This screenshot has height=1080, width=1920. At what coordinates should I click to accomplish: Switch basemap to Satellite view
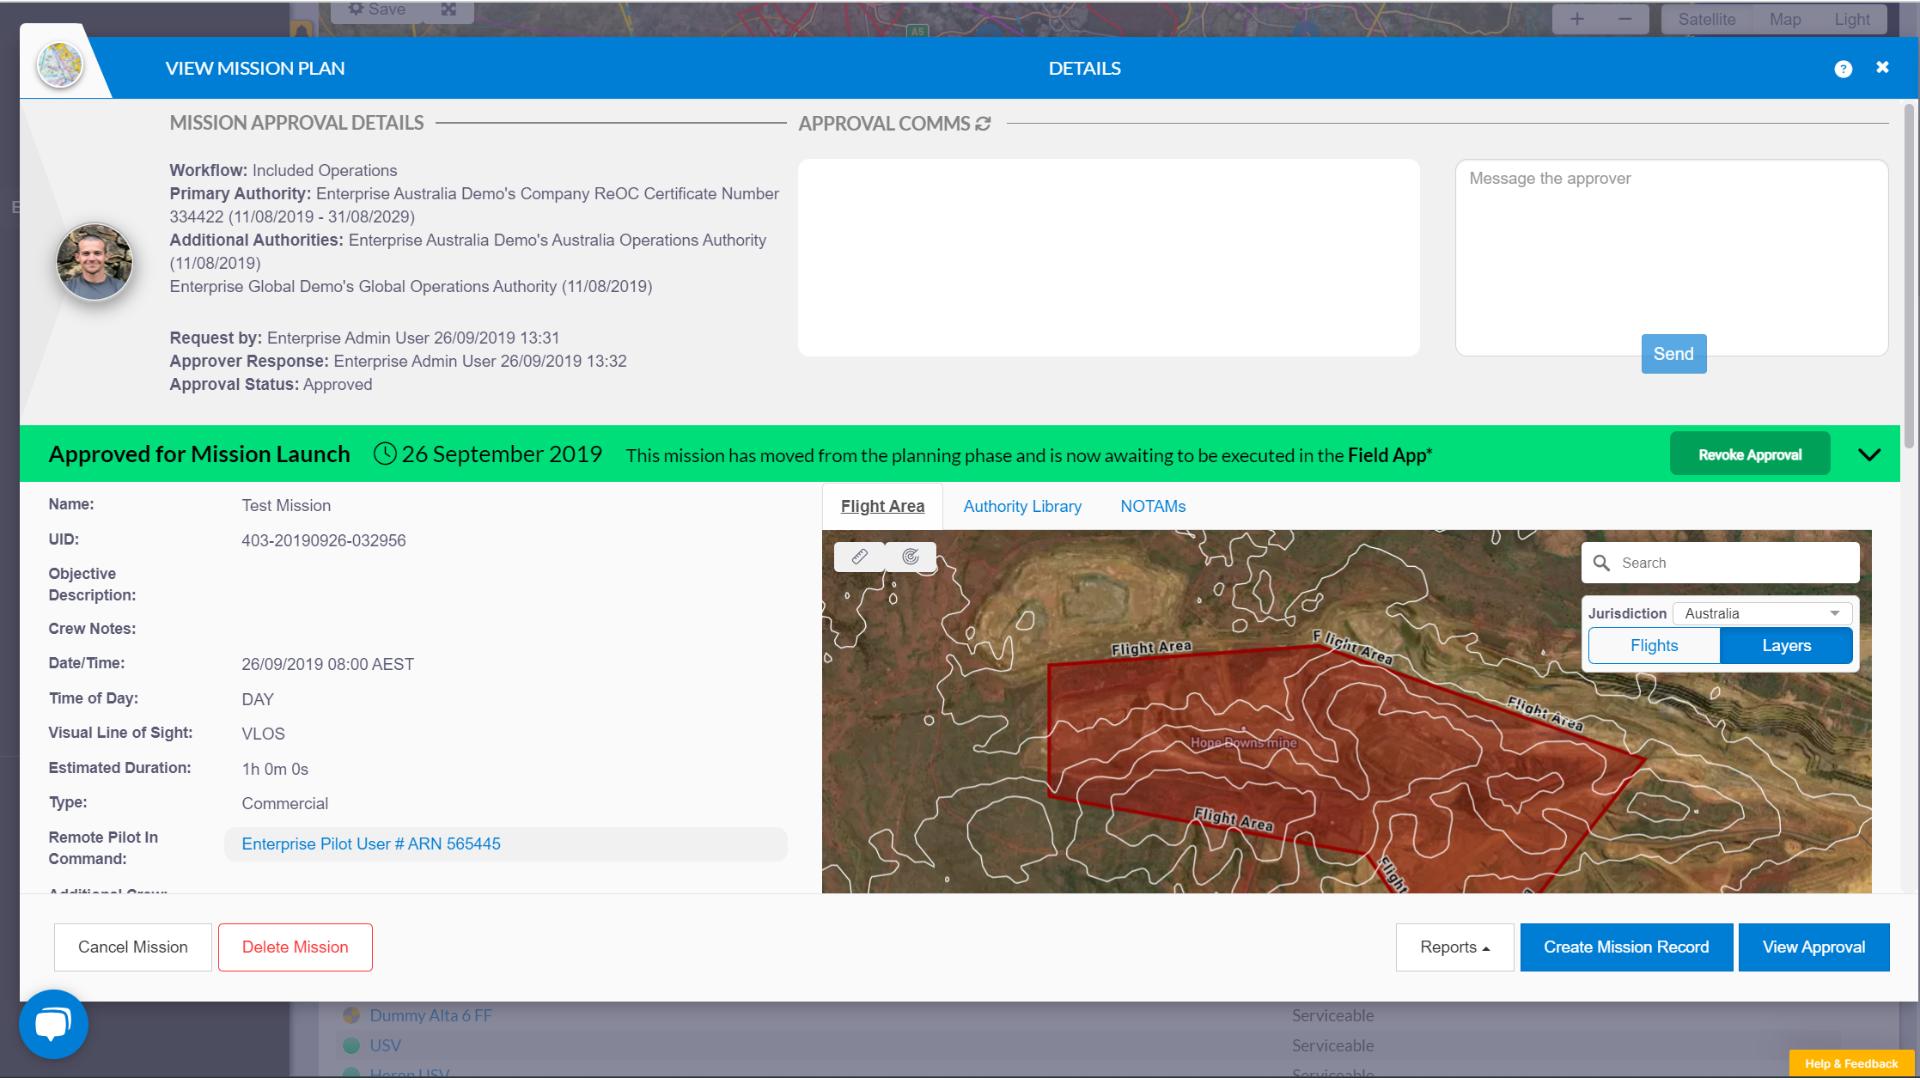point(1707,18)
